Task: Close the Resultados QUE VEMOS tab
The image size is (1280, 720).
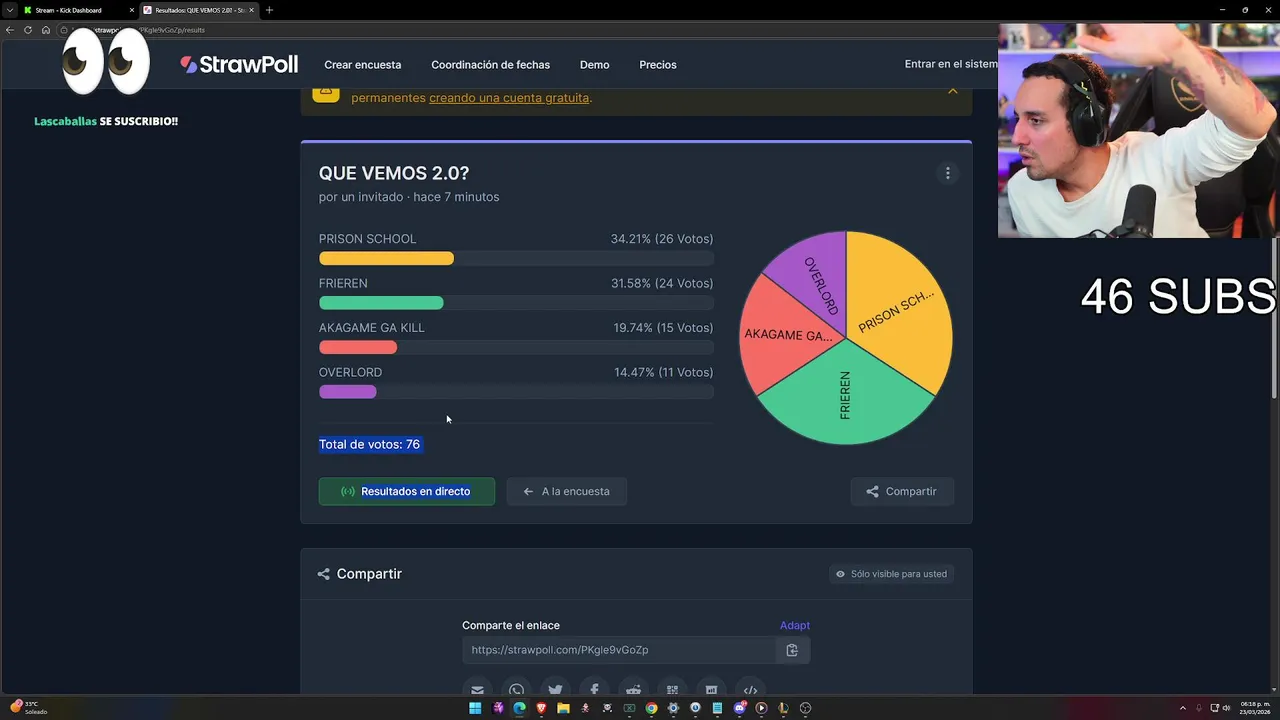Action: (x=251, y=10)
